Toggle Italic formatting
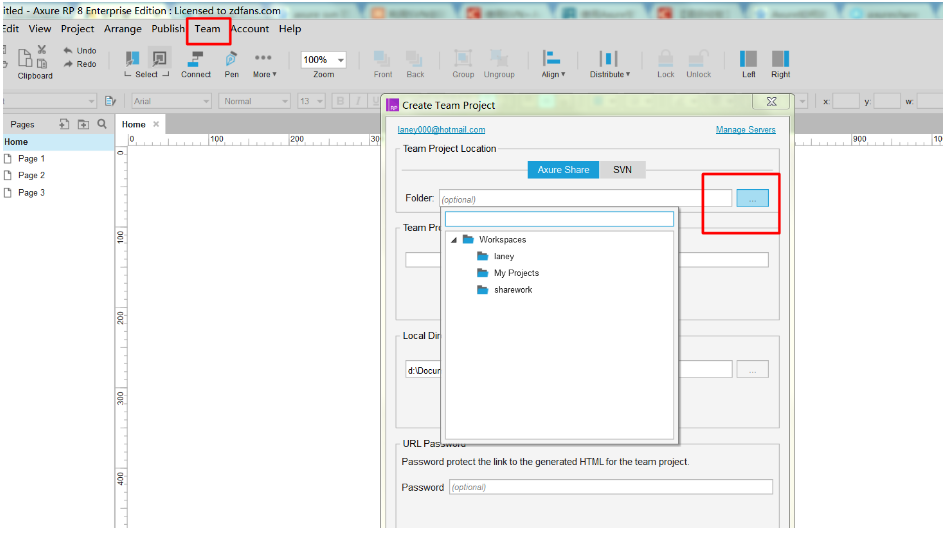 point(358,101)
